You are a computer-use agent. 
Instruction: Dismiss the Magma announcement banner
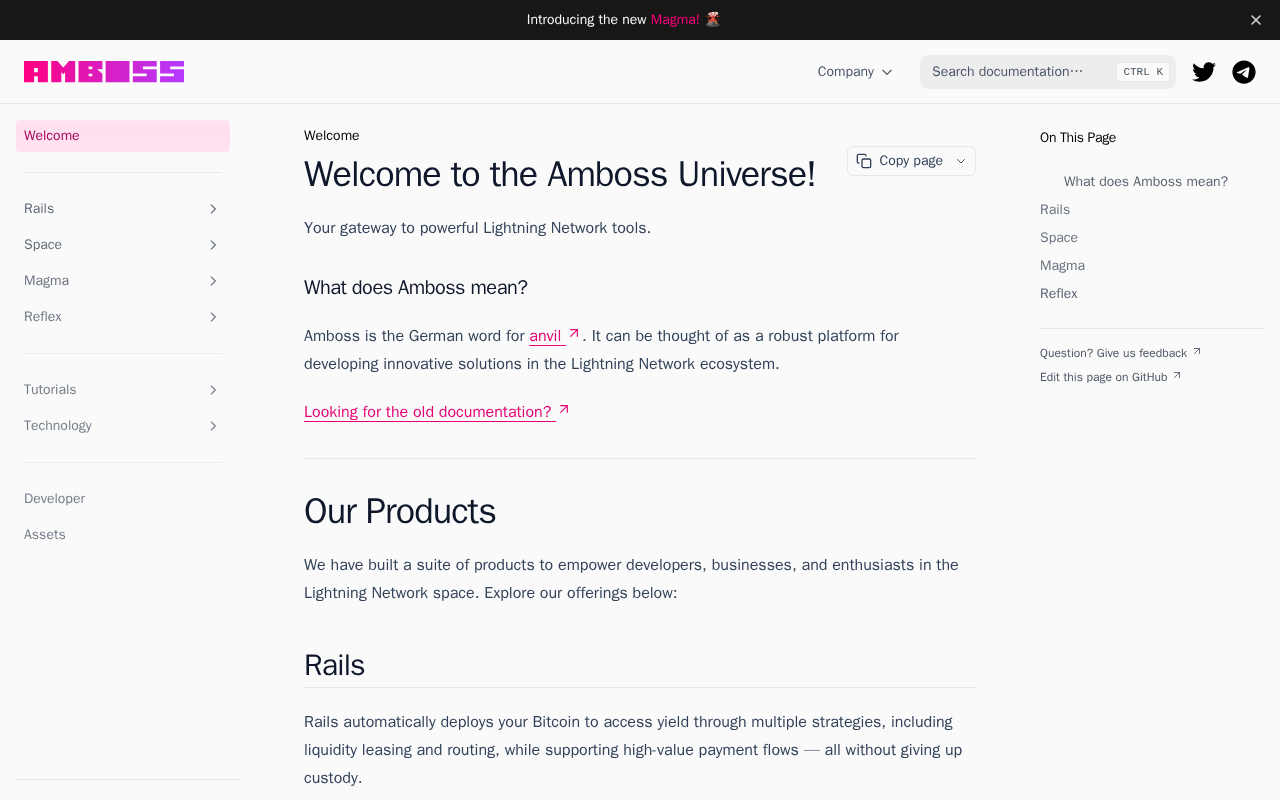(1256, 20)
